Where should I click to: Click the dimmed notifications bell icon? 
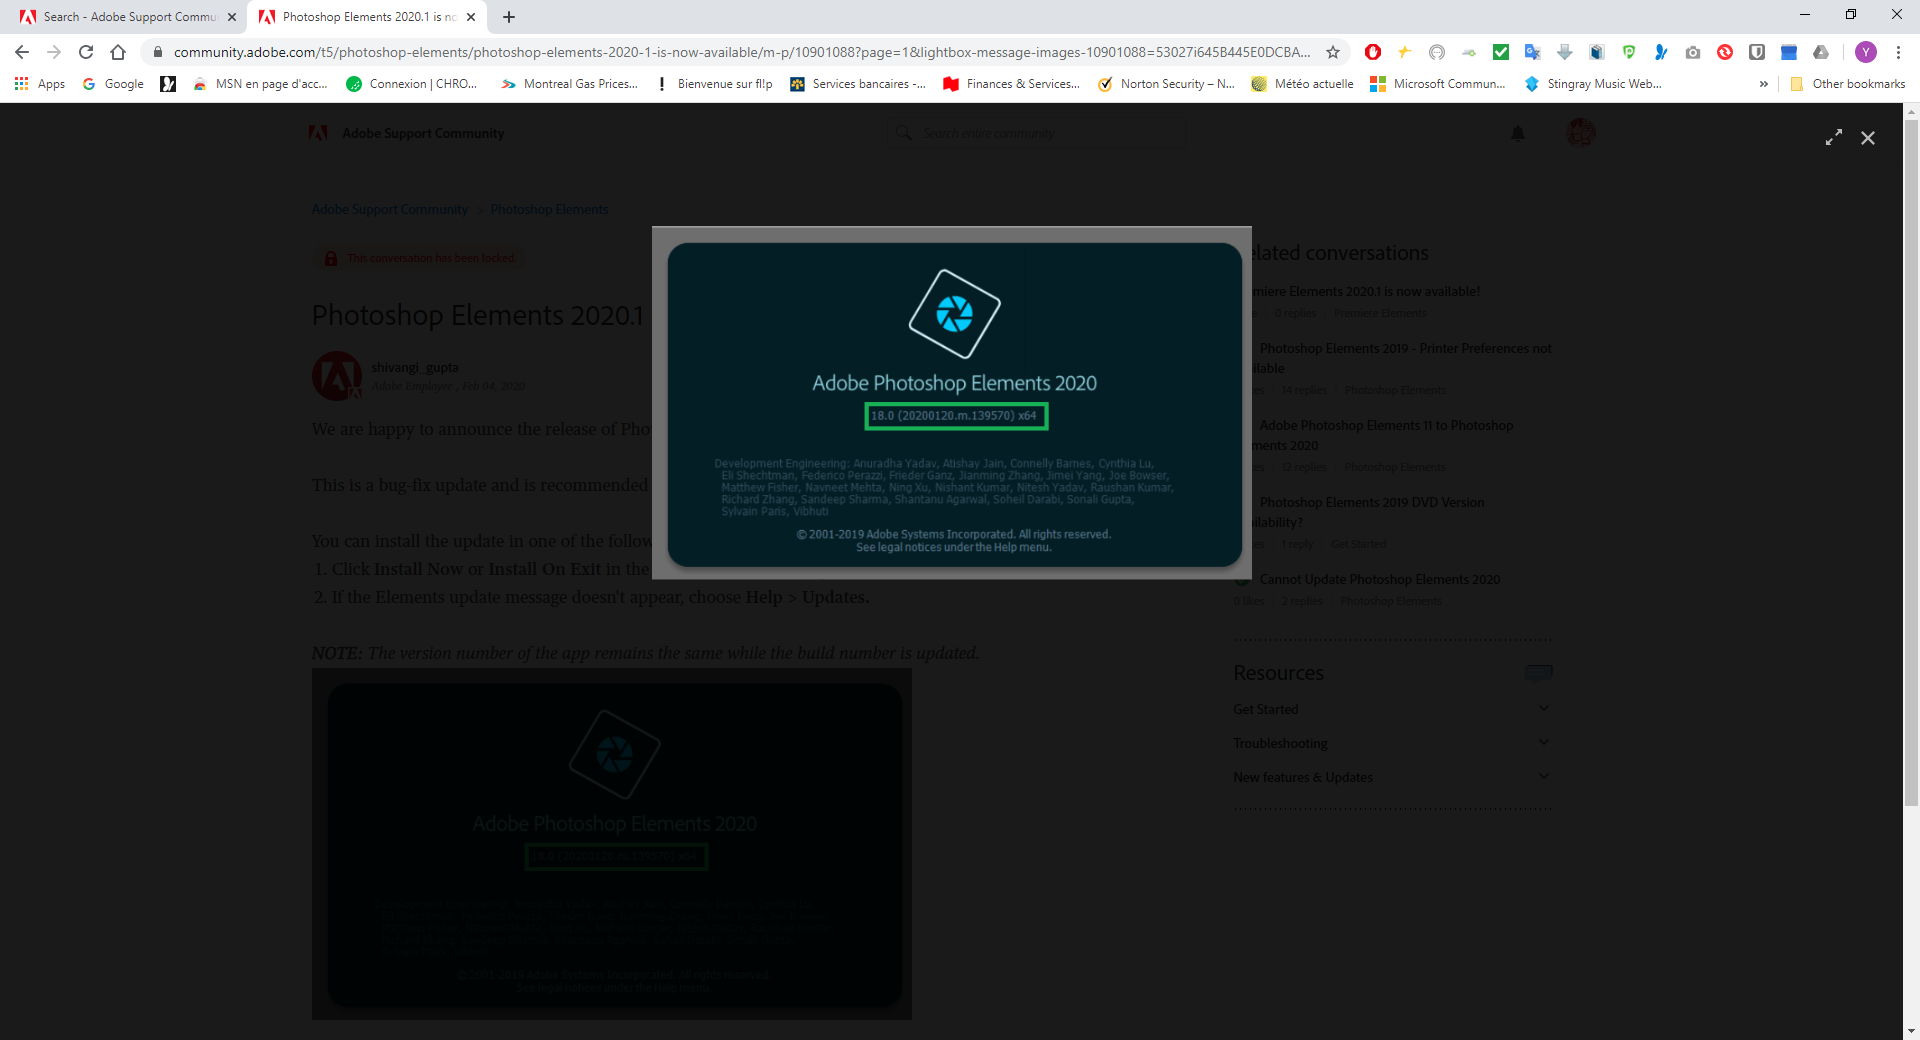[x=1518, y=133]
